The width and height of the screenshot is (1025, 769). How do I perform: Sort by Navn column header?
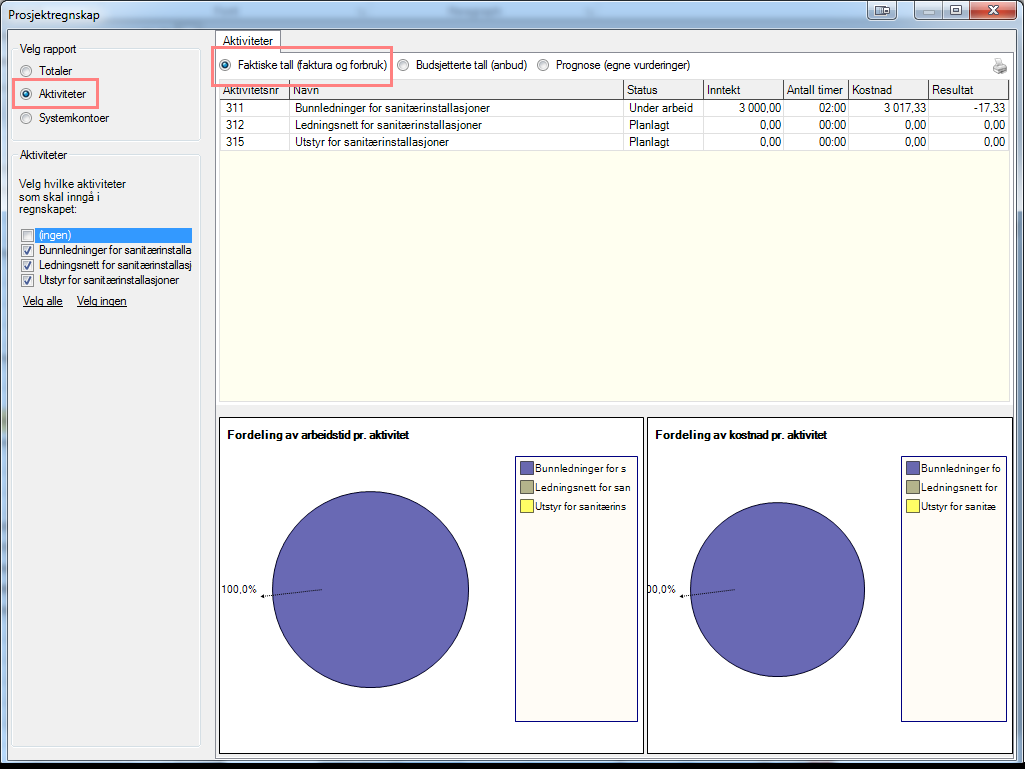456,90
